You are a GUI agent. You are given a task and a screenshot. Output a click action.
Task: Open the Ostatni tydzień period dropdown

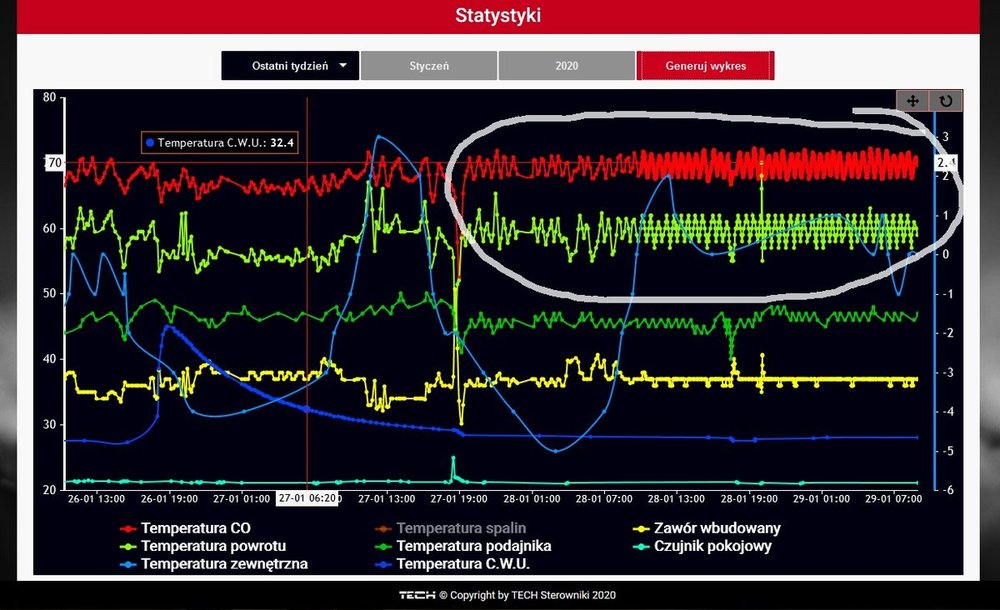point(289,66)
